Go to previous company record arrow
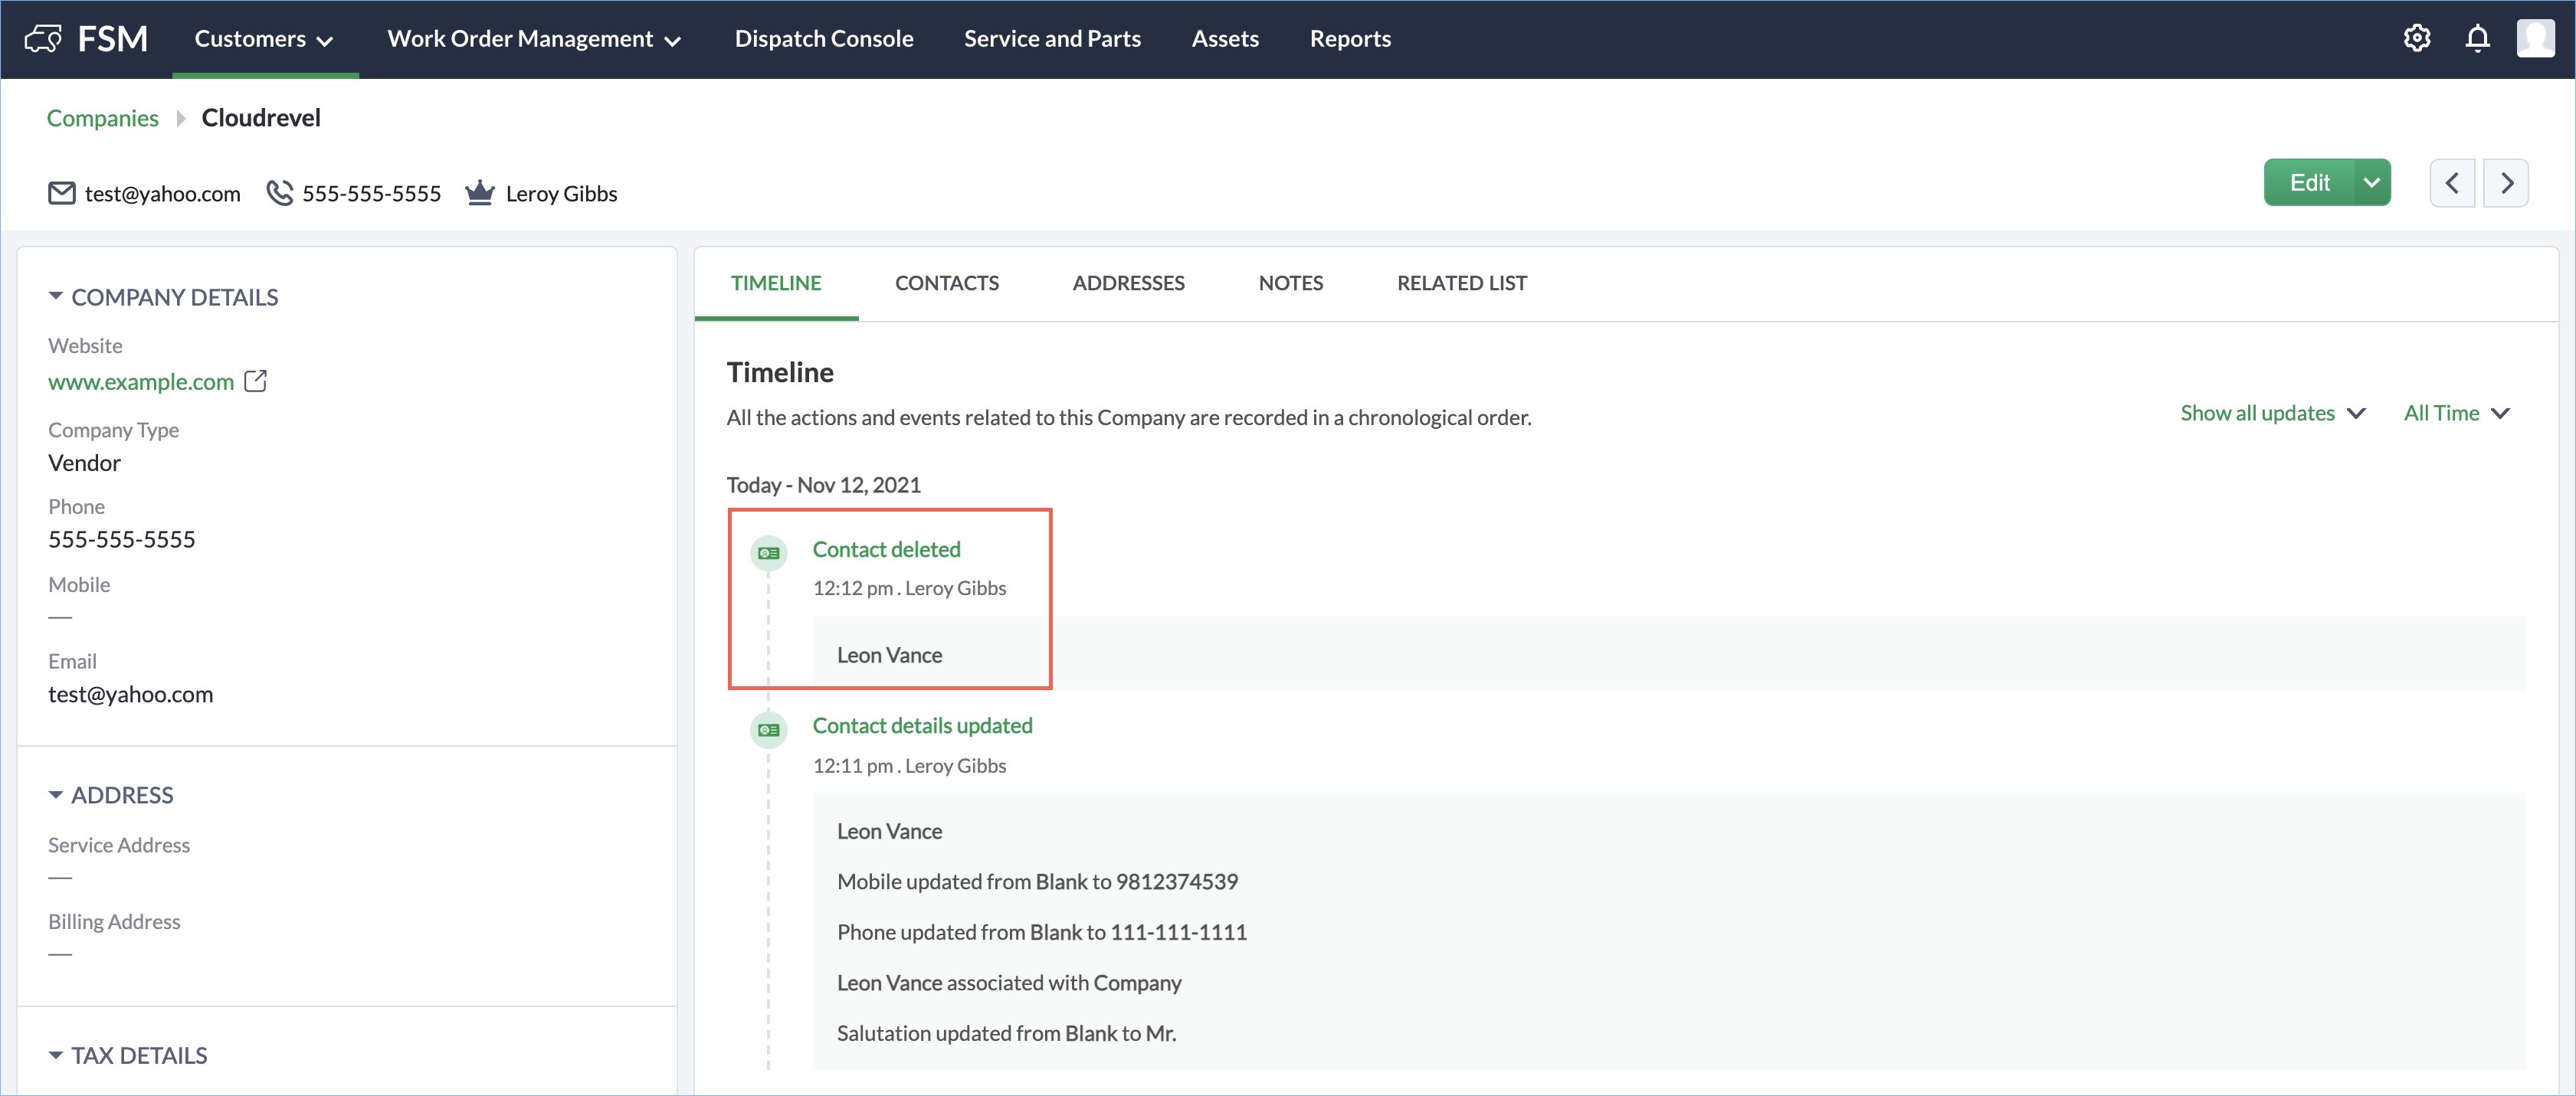The height and width of the screenshot is (1096, 2576). pyautogui.click(x=2452, y=183)
